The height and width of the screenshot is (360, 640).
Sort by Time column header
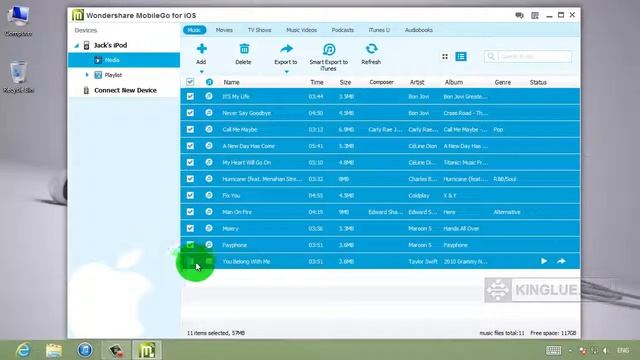tap(317, 82)
